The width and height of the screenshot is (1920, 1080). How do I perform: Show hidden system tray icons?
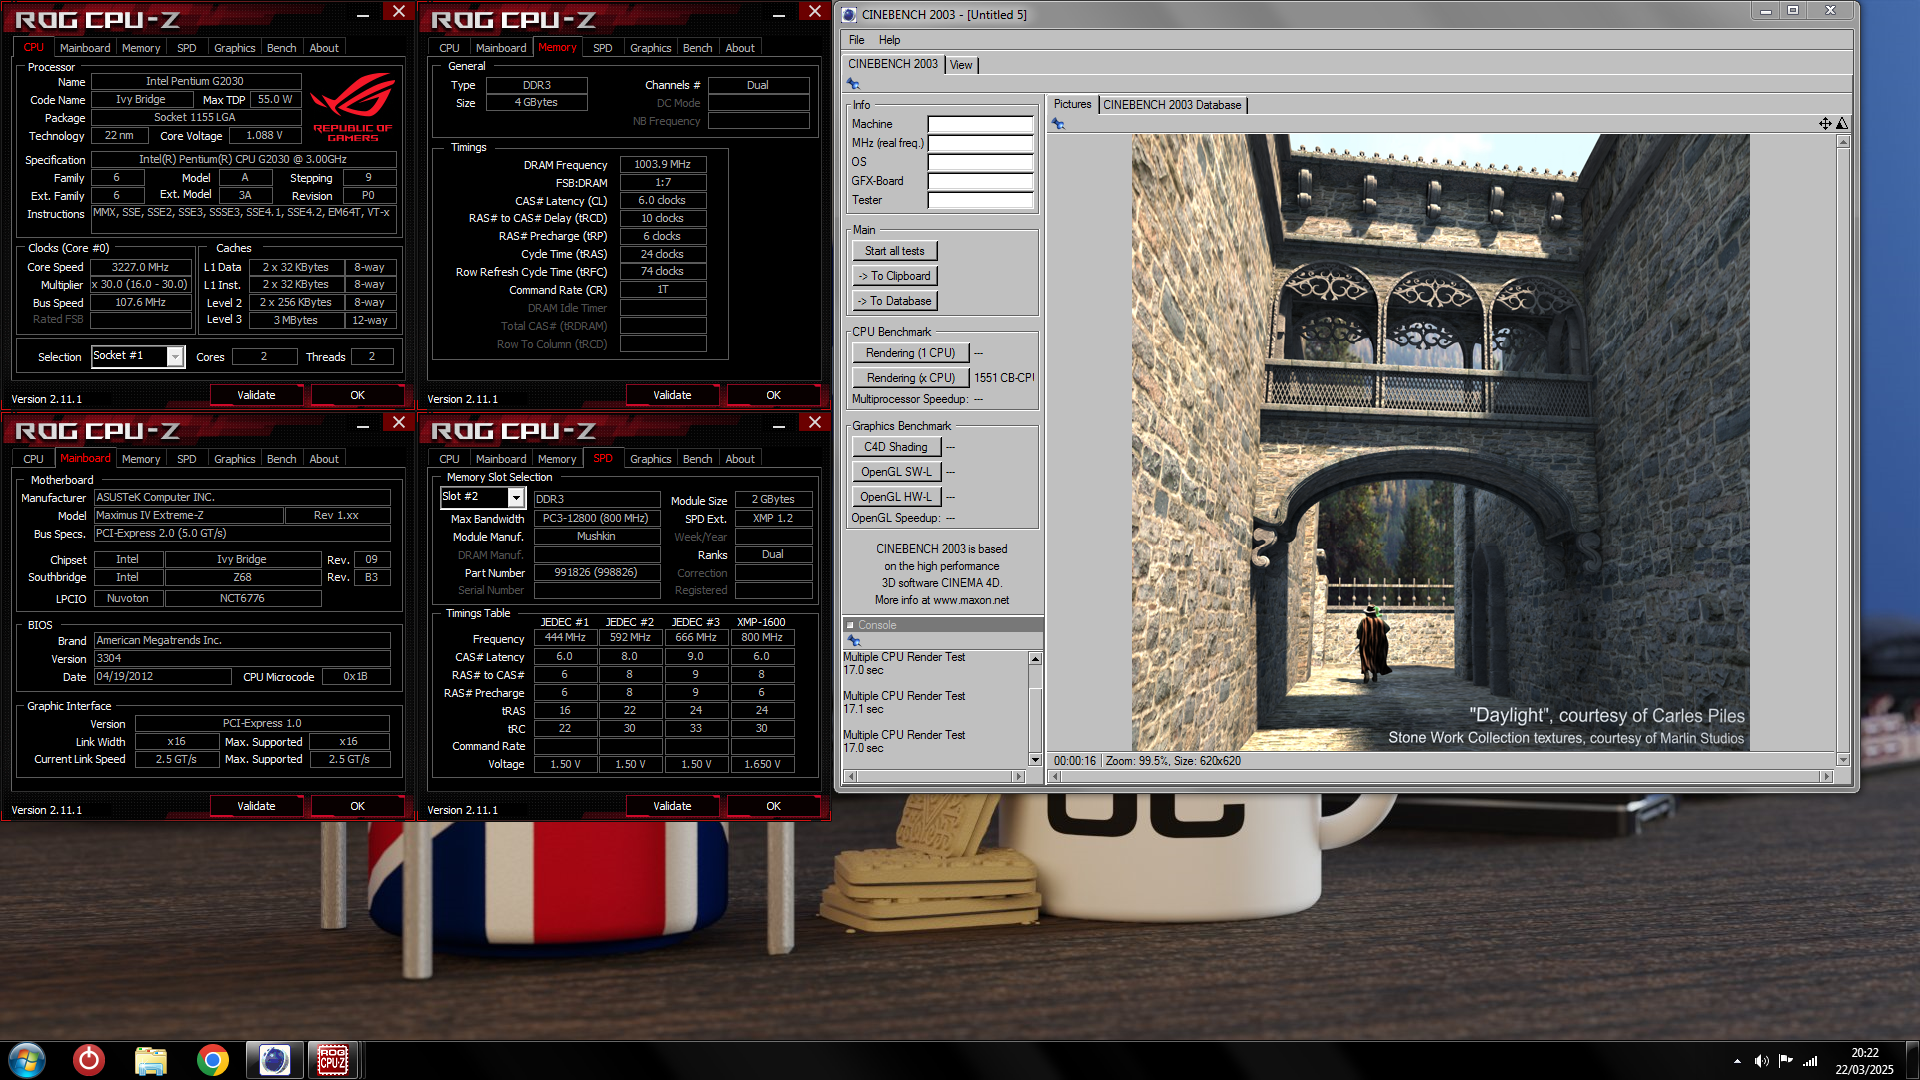click(x=1737, y=1061)
